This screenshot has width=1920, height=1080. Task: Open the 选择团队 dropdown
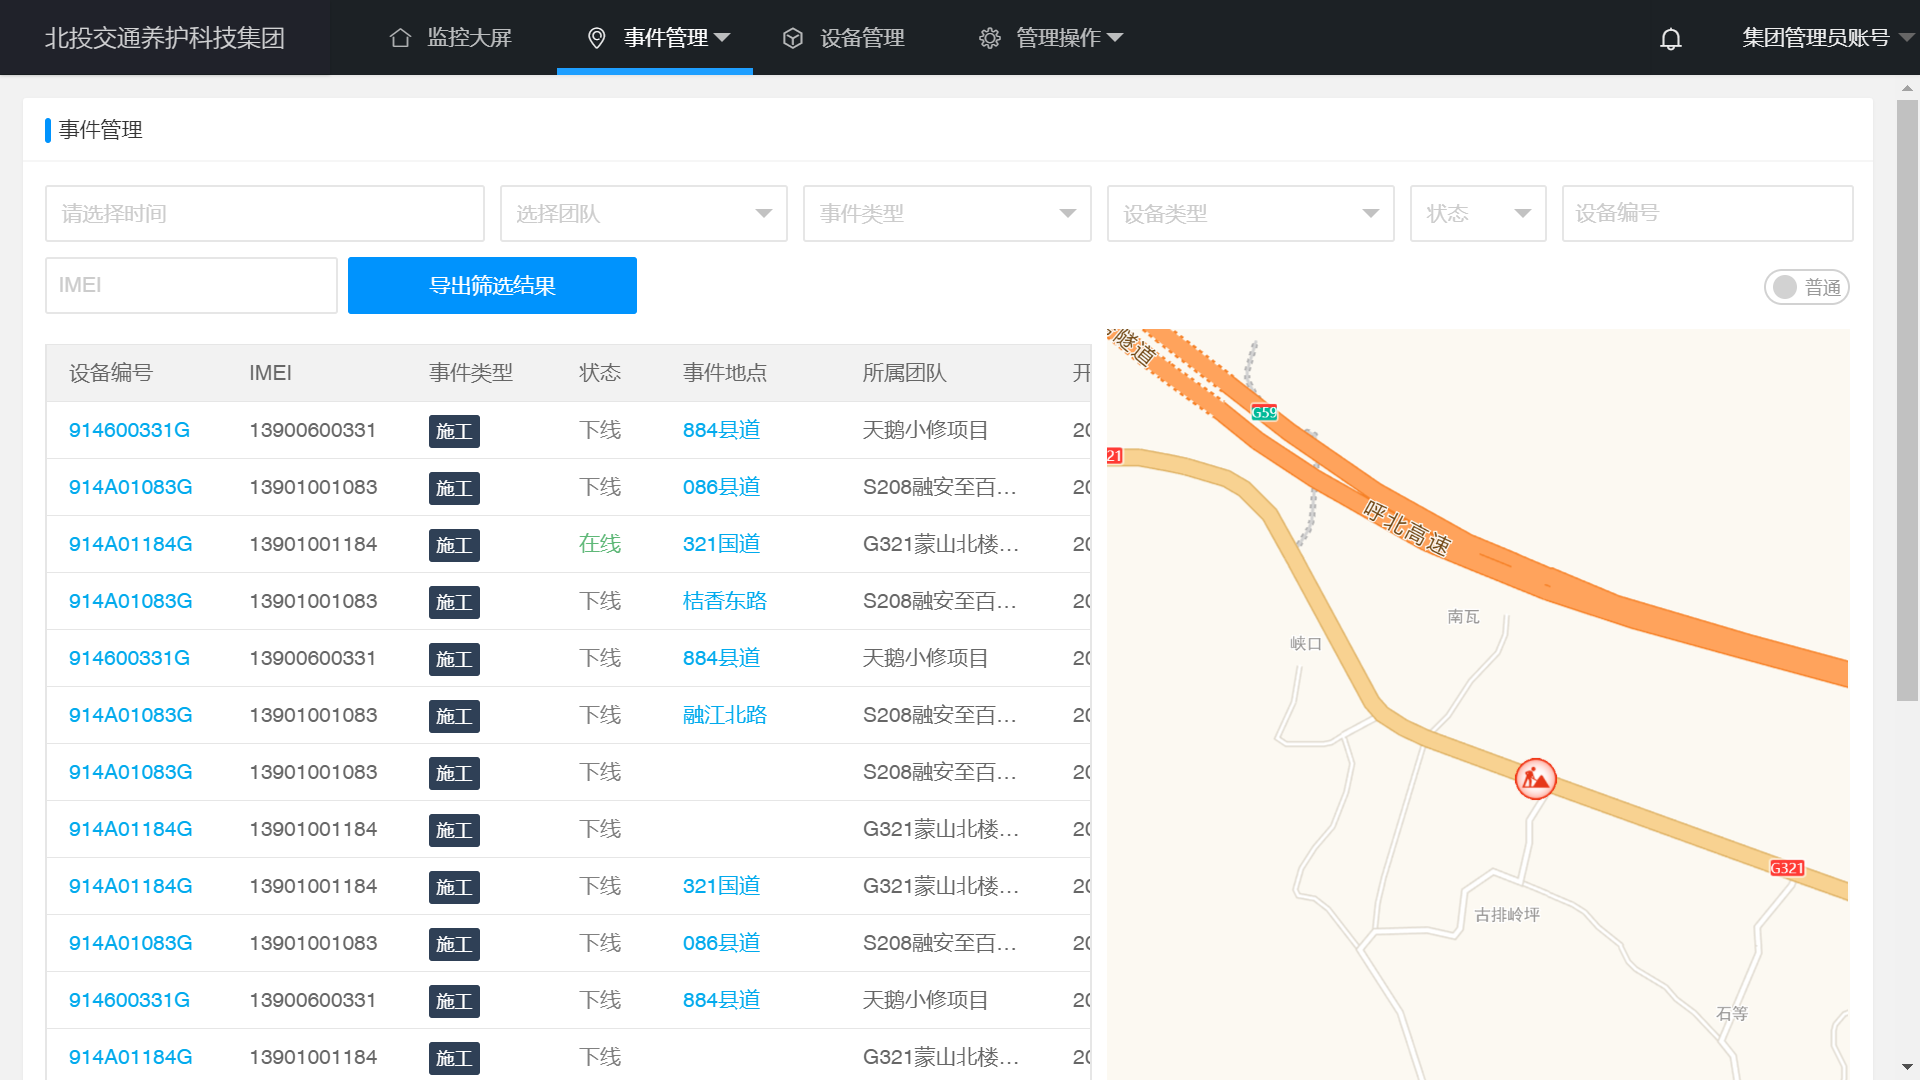tap(643, 213)
